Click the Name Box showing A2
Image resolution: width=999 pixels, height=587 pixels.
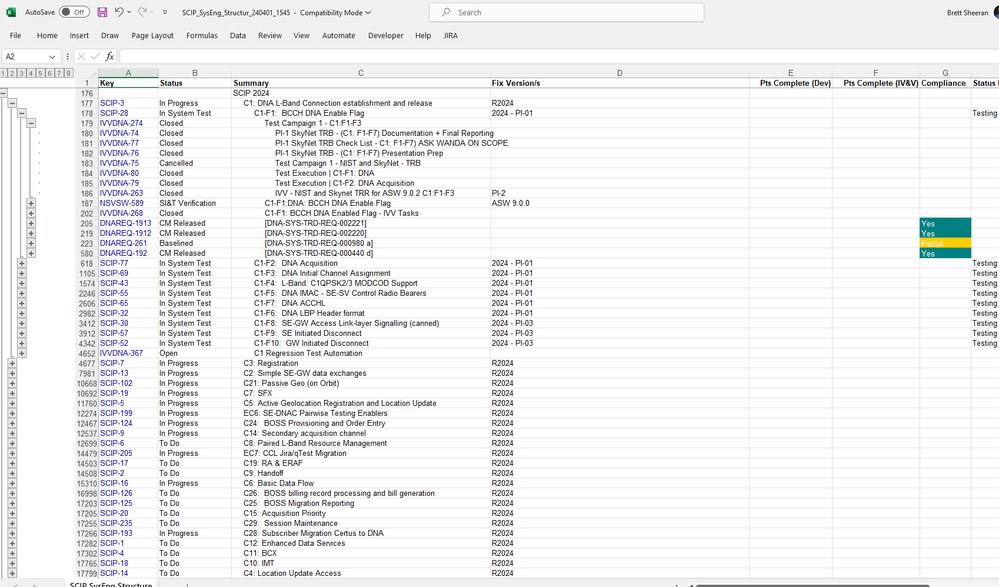point(25,57)
